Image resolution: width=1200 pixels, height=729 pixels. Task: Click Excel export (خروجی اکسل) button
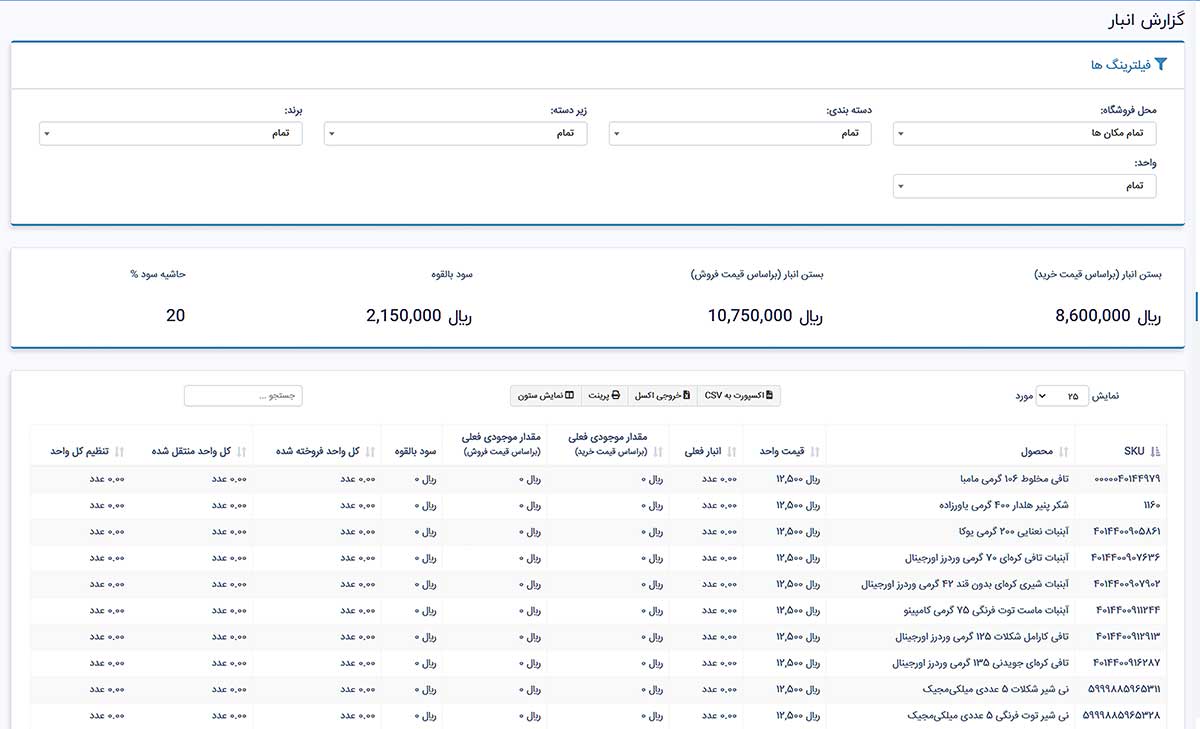click(660, 396)
